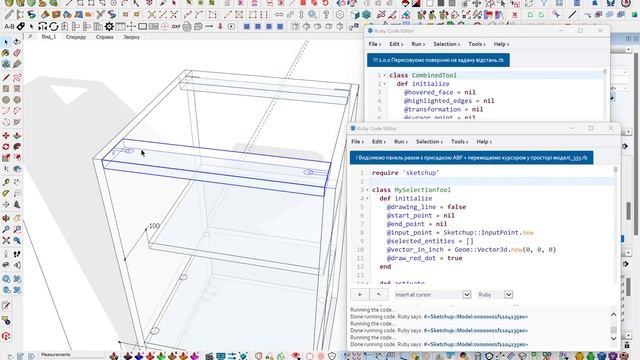
Task: Open the Вид_1 scene tab
Action: [x=49, y=37]
